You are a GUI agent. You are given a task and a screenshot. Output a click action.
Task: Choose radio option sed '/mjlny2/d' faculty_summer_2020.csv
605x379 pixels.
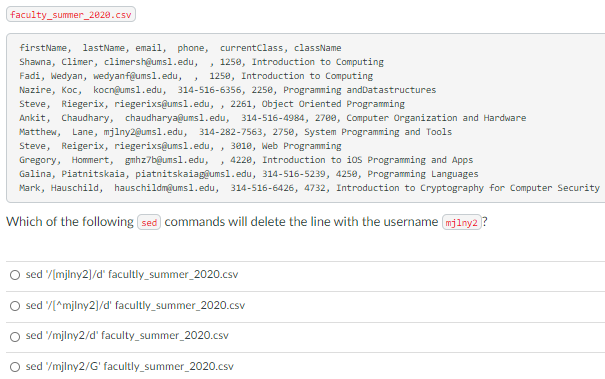15,337
